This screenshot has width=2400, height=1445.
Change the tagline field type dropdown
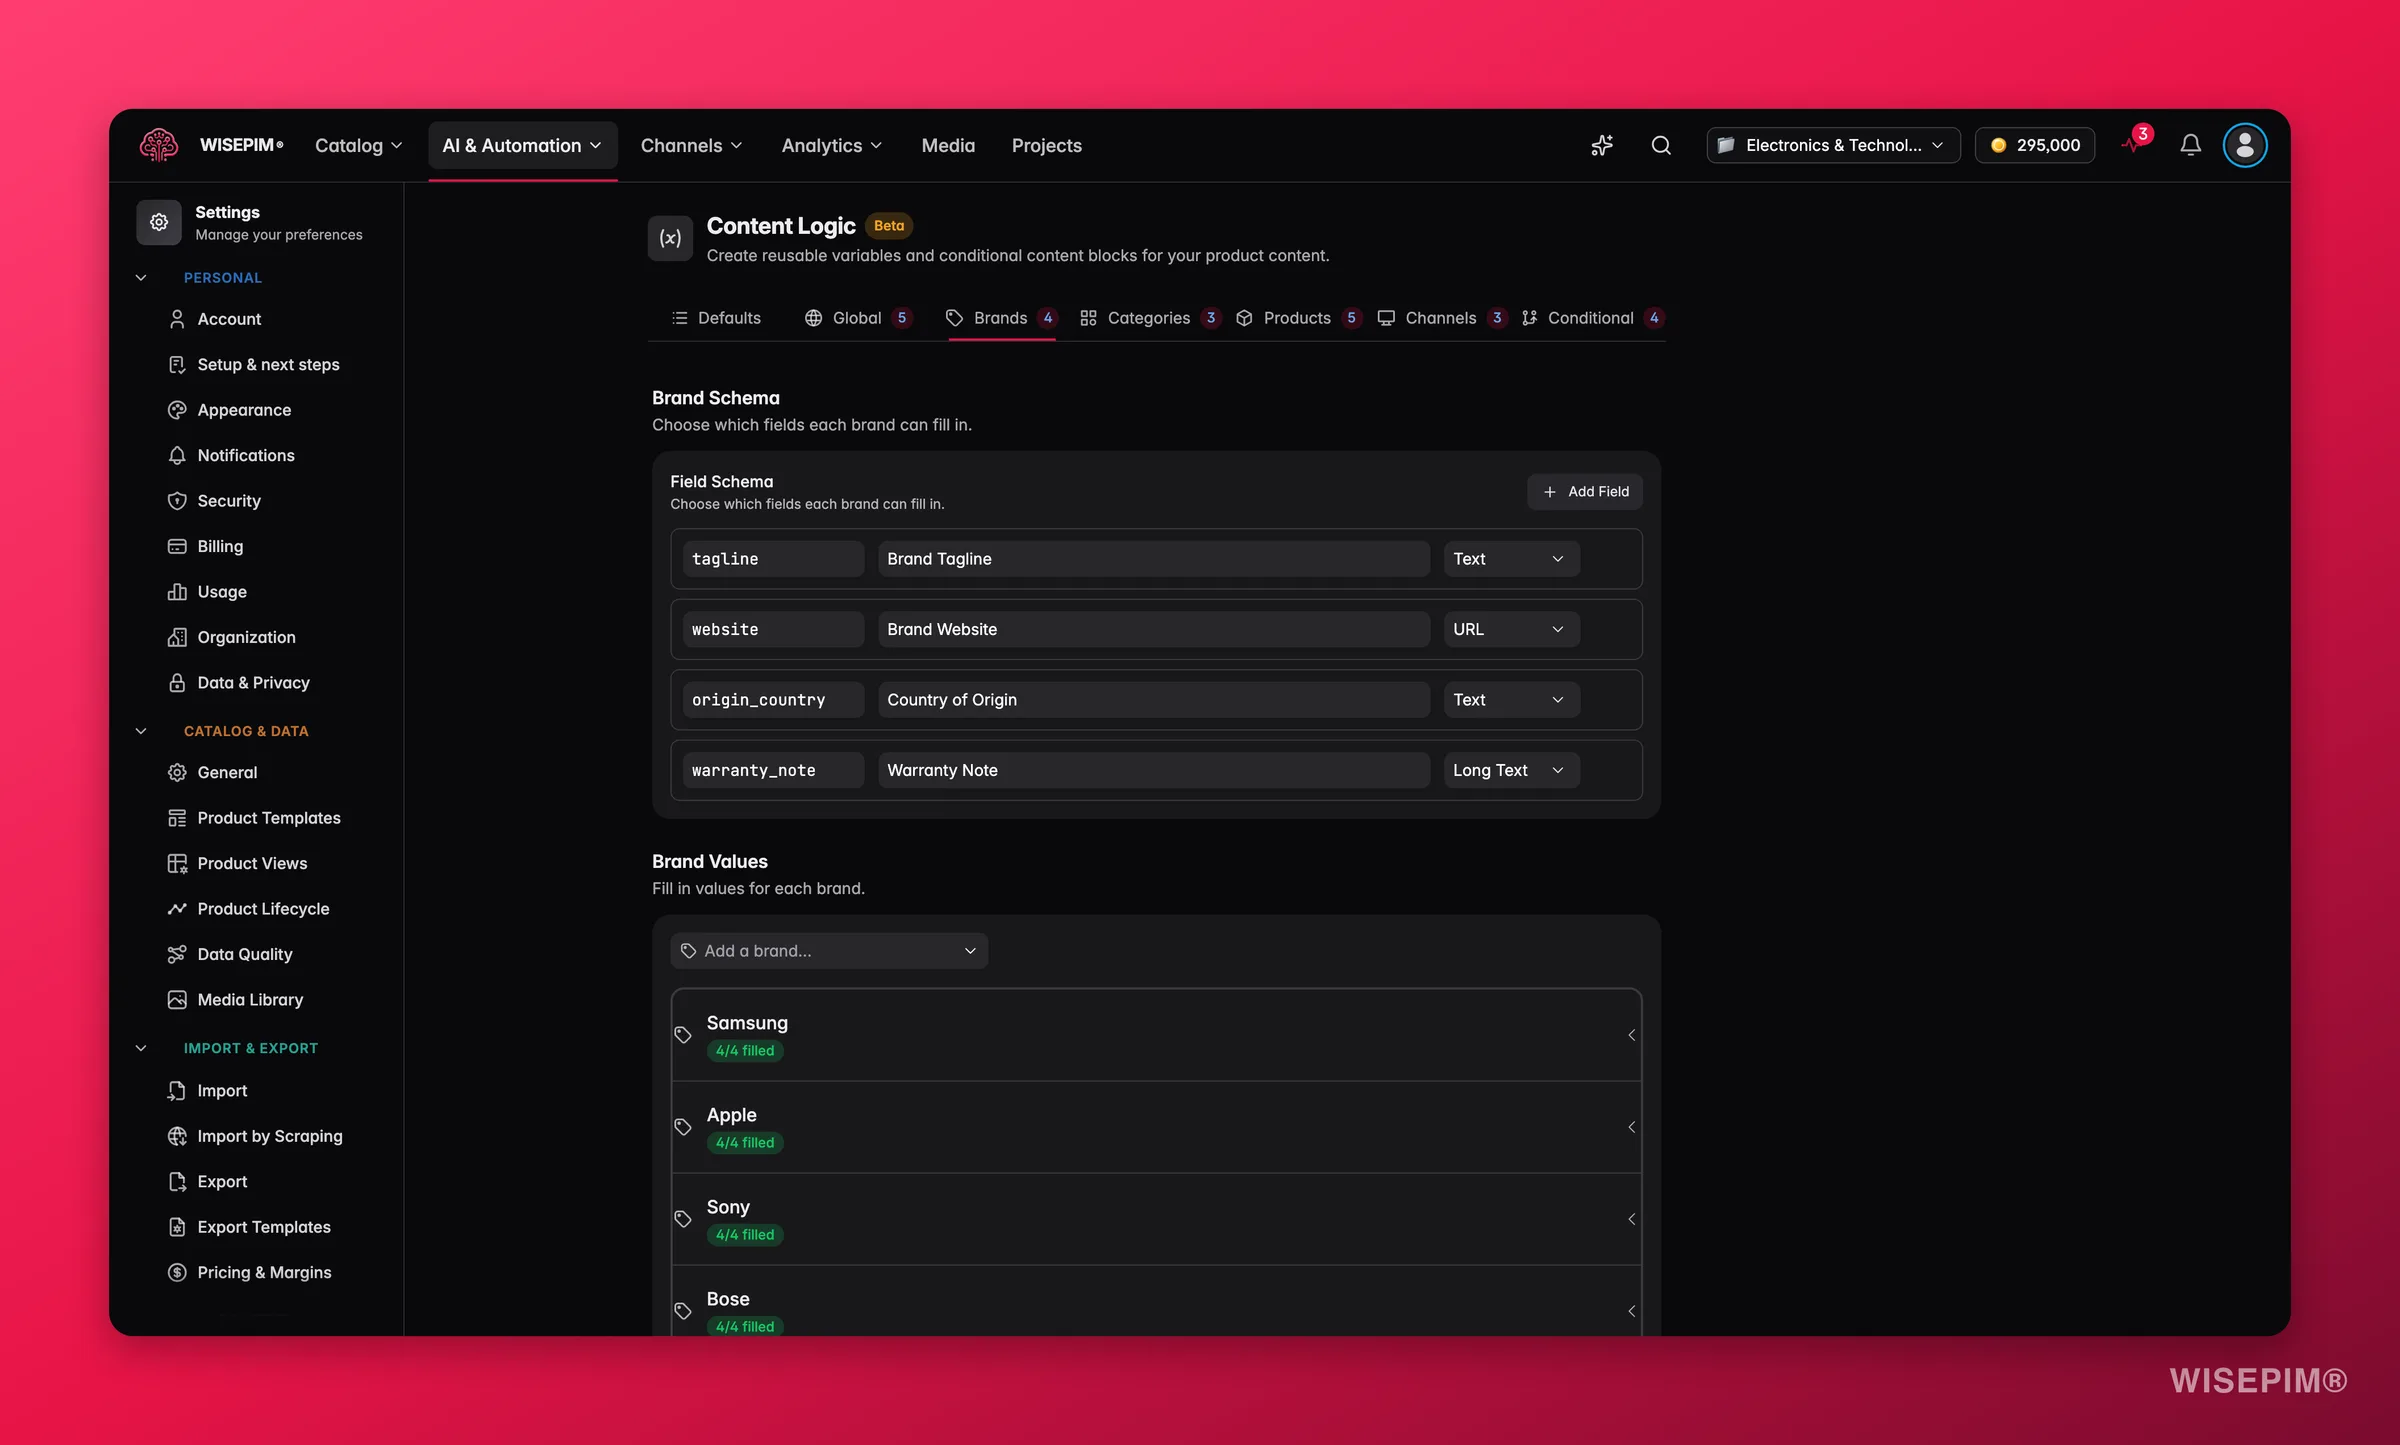tap(1511, 559)
